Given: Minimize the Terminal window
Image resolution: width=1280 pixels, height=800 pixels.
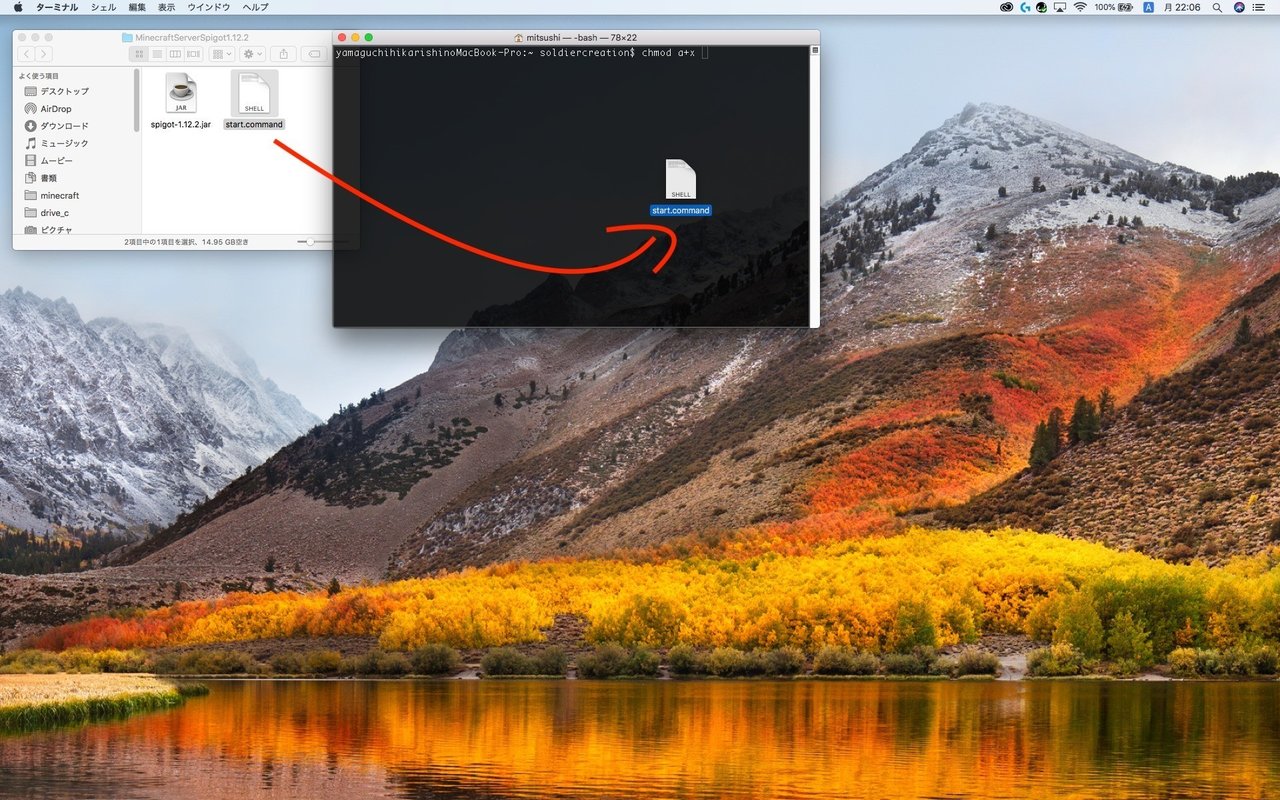Looking at the screenshot, I should click(x=356, y=37).
